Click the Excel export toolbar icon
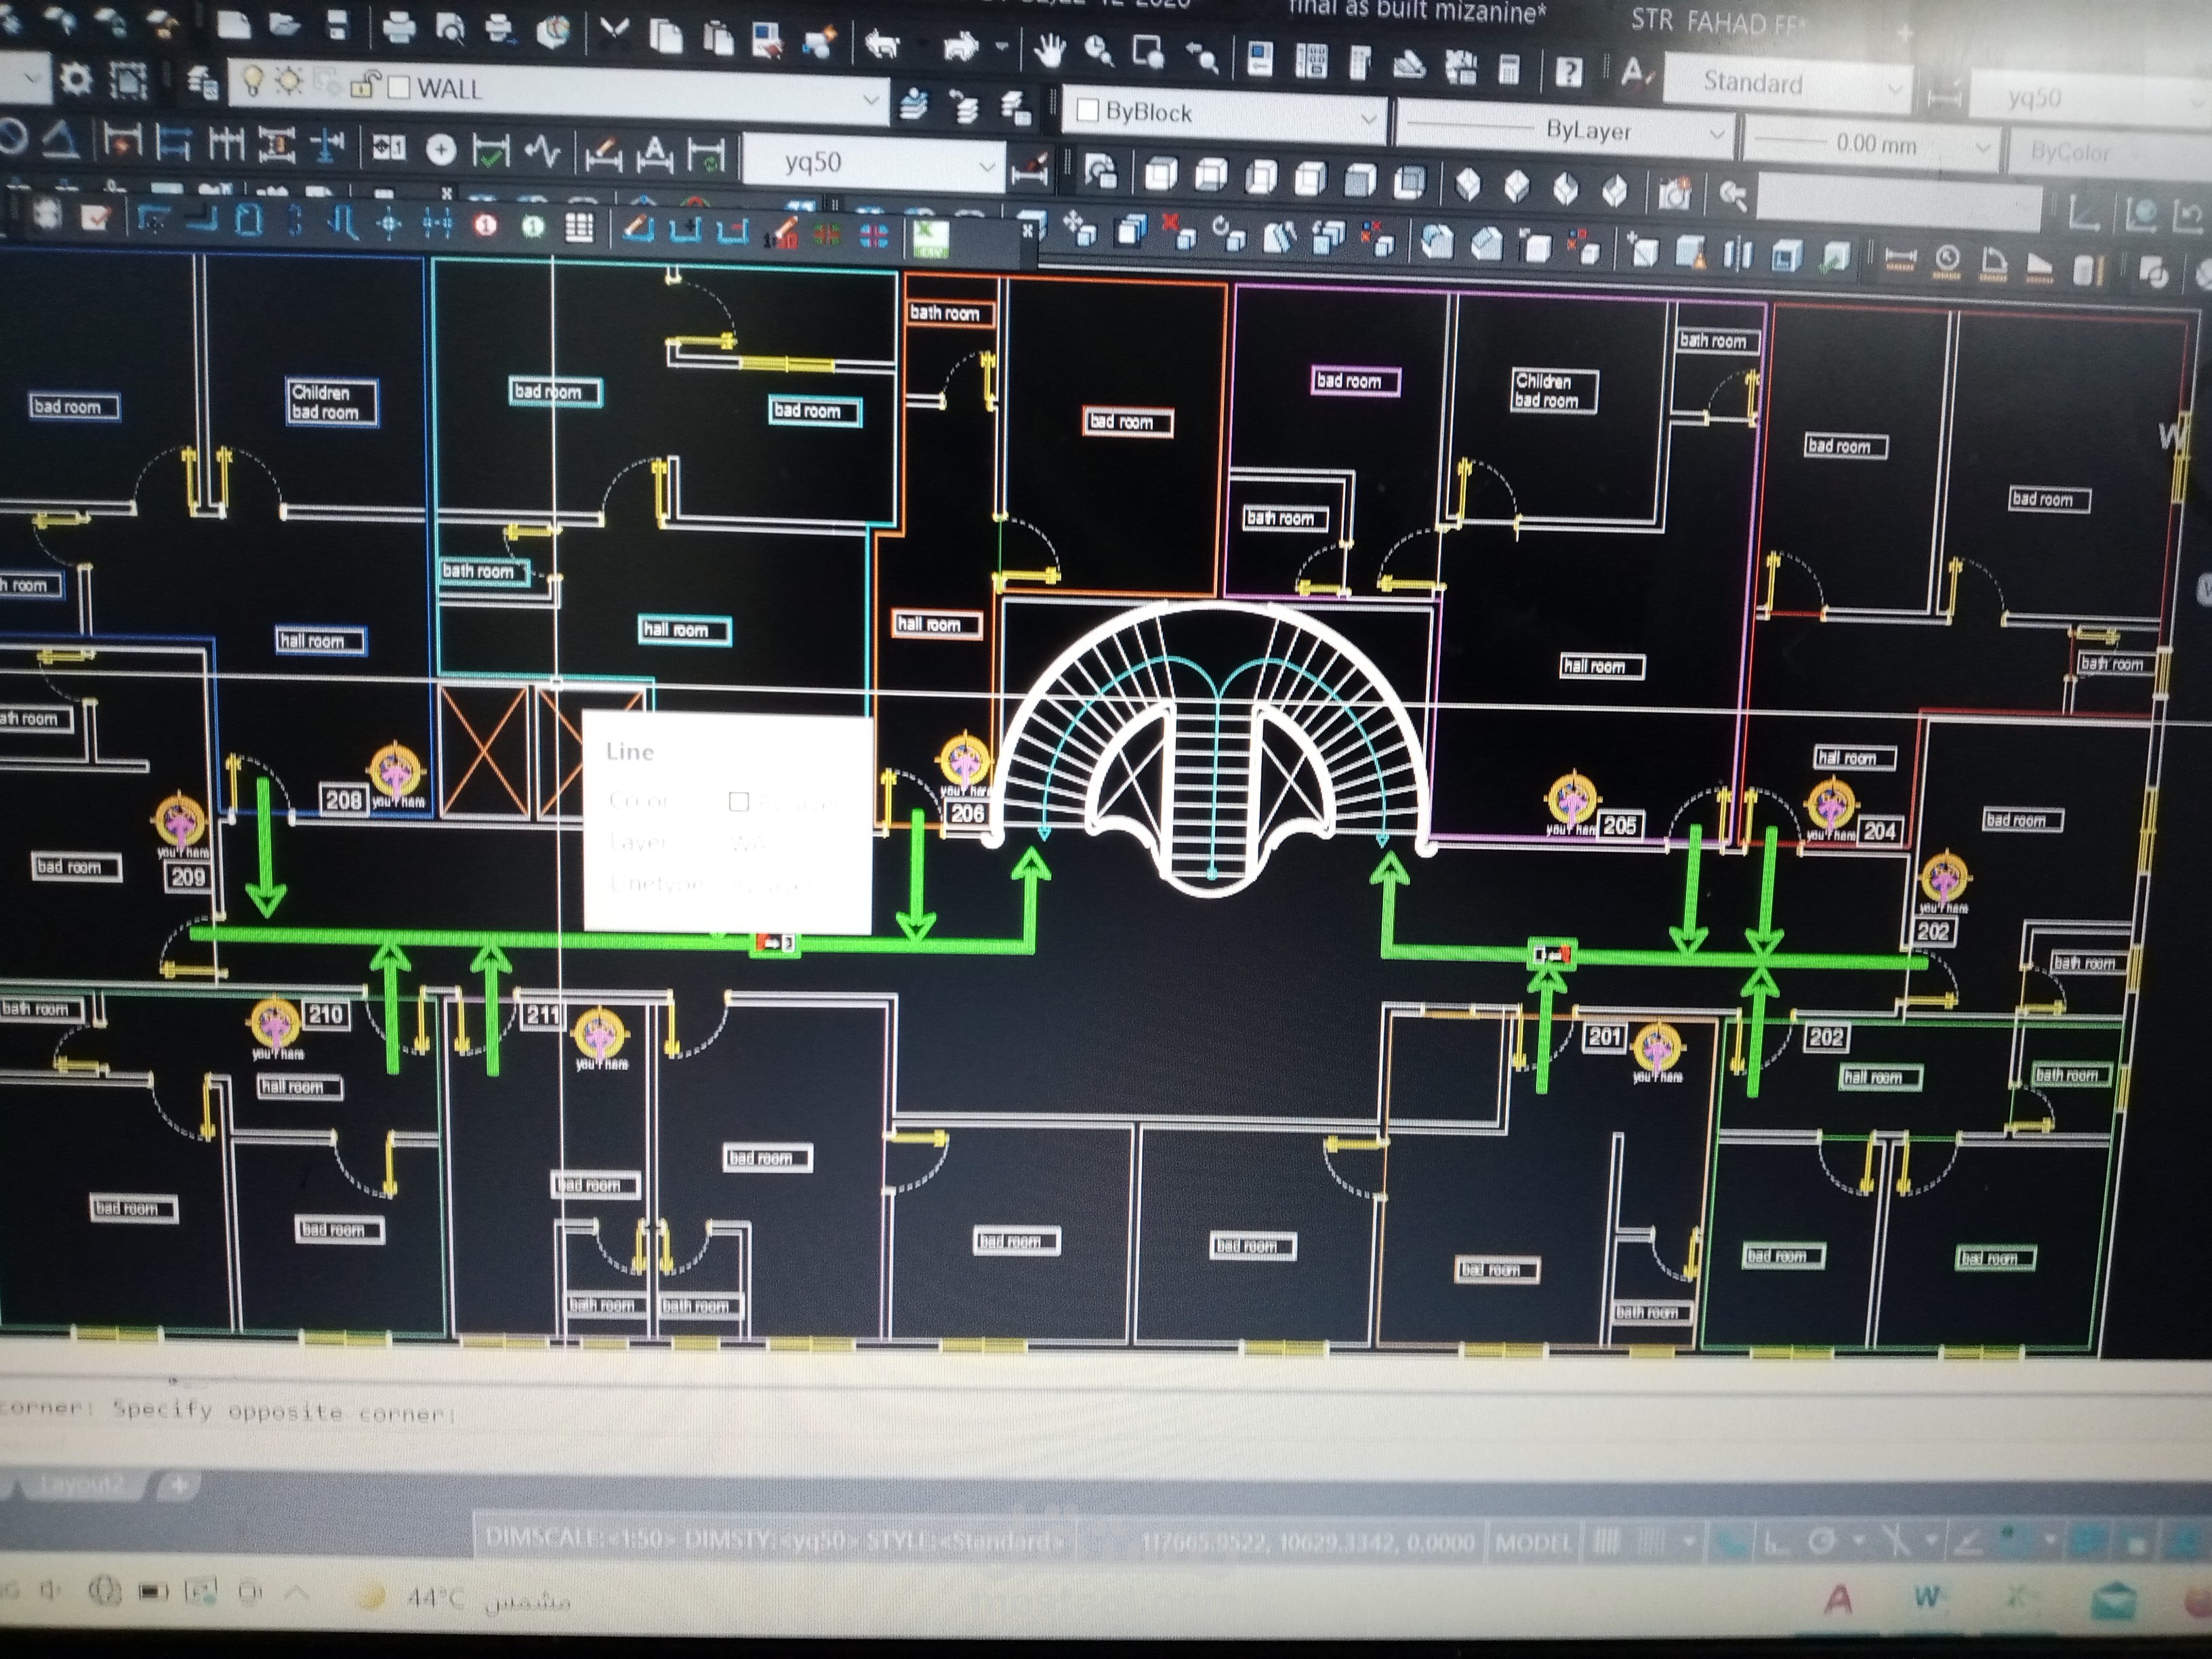Viewport: 2212px width, 1659px height. point(932,238)
